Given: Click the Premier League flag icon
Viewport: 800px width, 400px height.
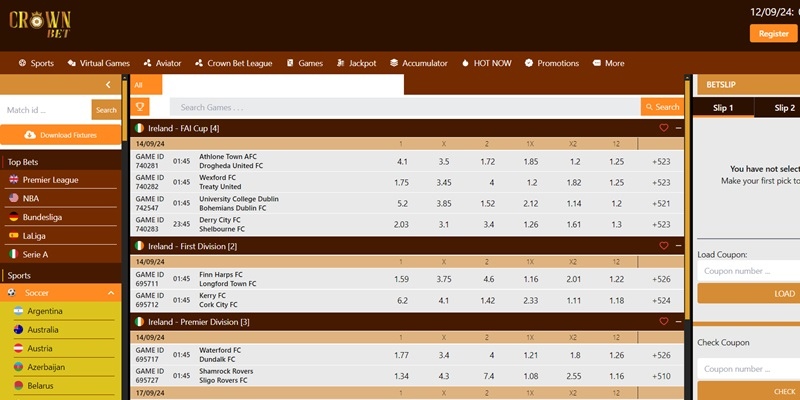Looking at the screenshot, I should [13, 180].
